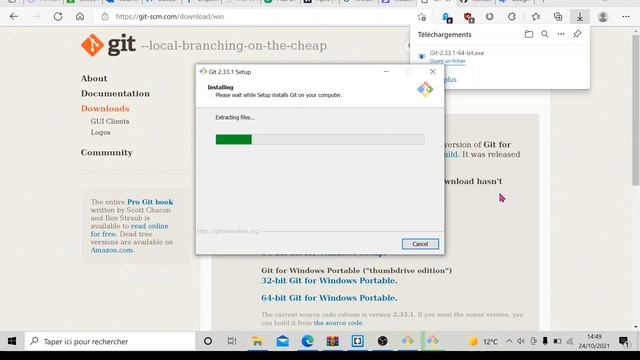Download 32-bit Git for Windows Portable
Image resolution: width=640 pixels, height=360 pixels.
(x=329, y=281)
